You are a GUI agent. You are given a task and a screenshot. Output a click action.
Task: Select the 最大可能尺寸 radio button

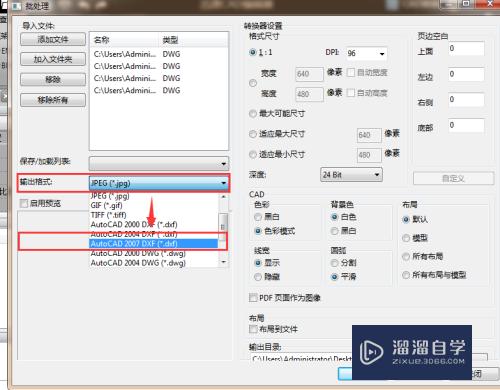(x=253, y=113)
